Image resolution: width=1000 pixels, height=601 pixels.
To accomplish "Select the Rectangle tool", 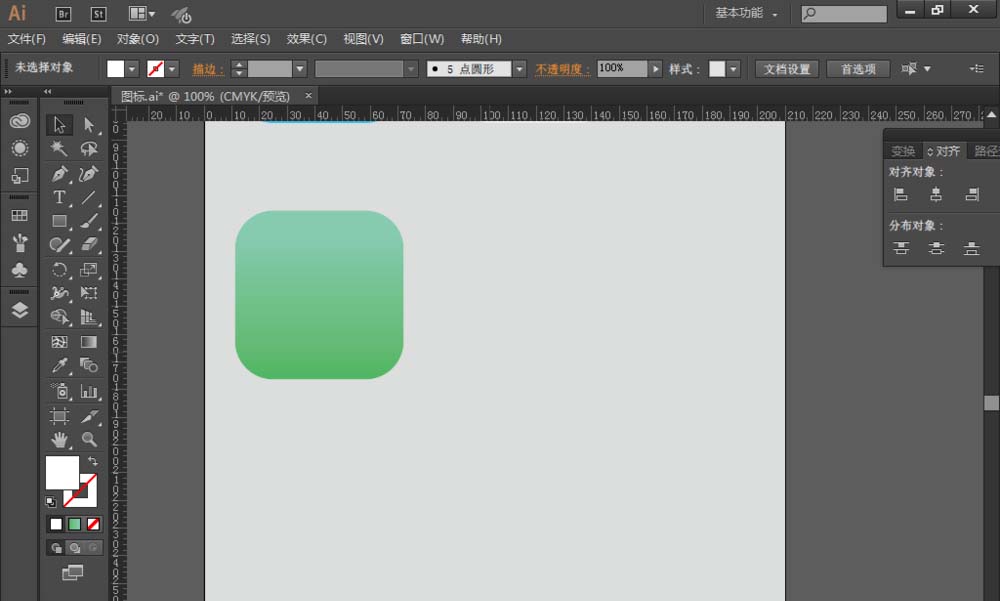I will tap(58, 222).
